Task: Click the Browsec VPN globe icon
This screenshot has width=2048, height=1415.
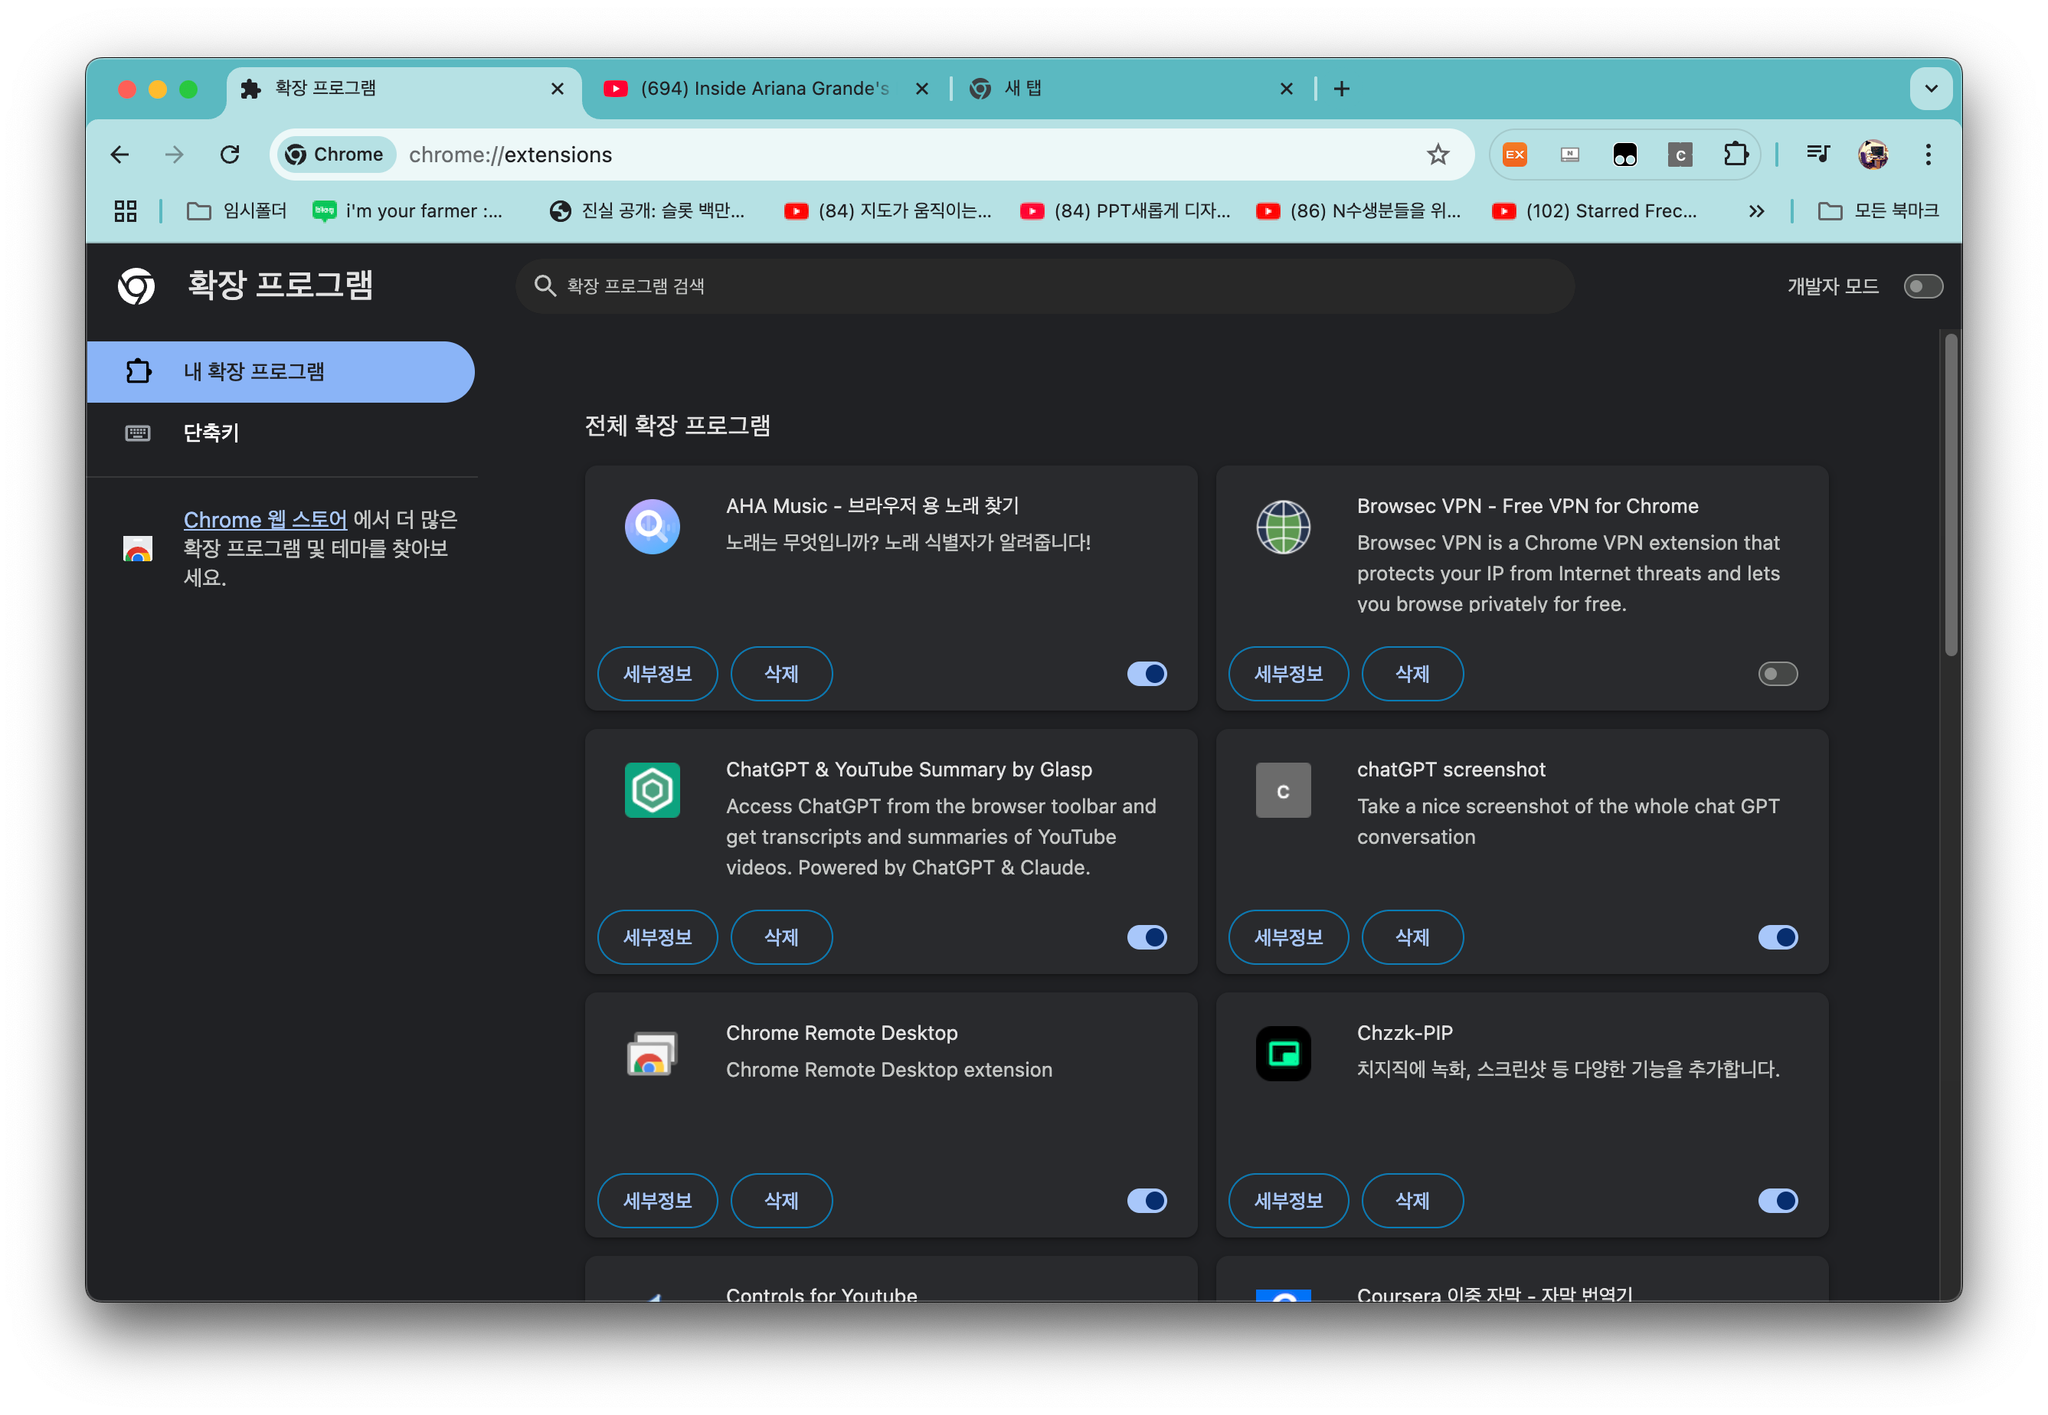Action: (x=1283, y=526)
